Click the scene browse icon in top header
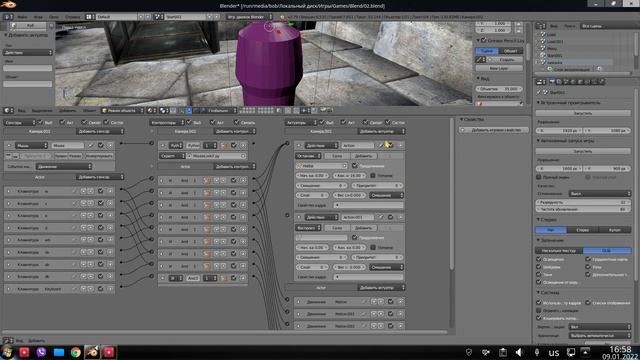The height and width of the screenshot is (360, 640). (x=158, y=17)
